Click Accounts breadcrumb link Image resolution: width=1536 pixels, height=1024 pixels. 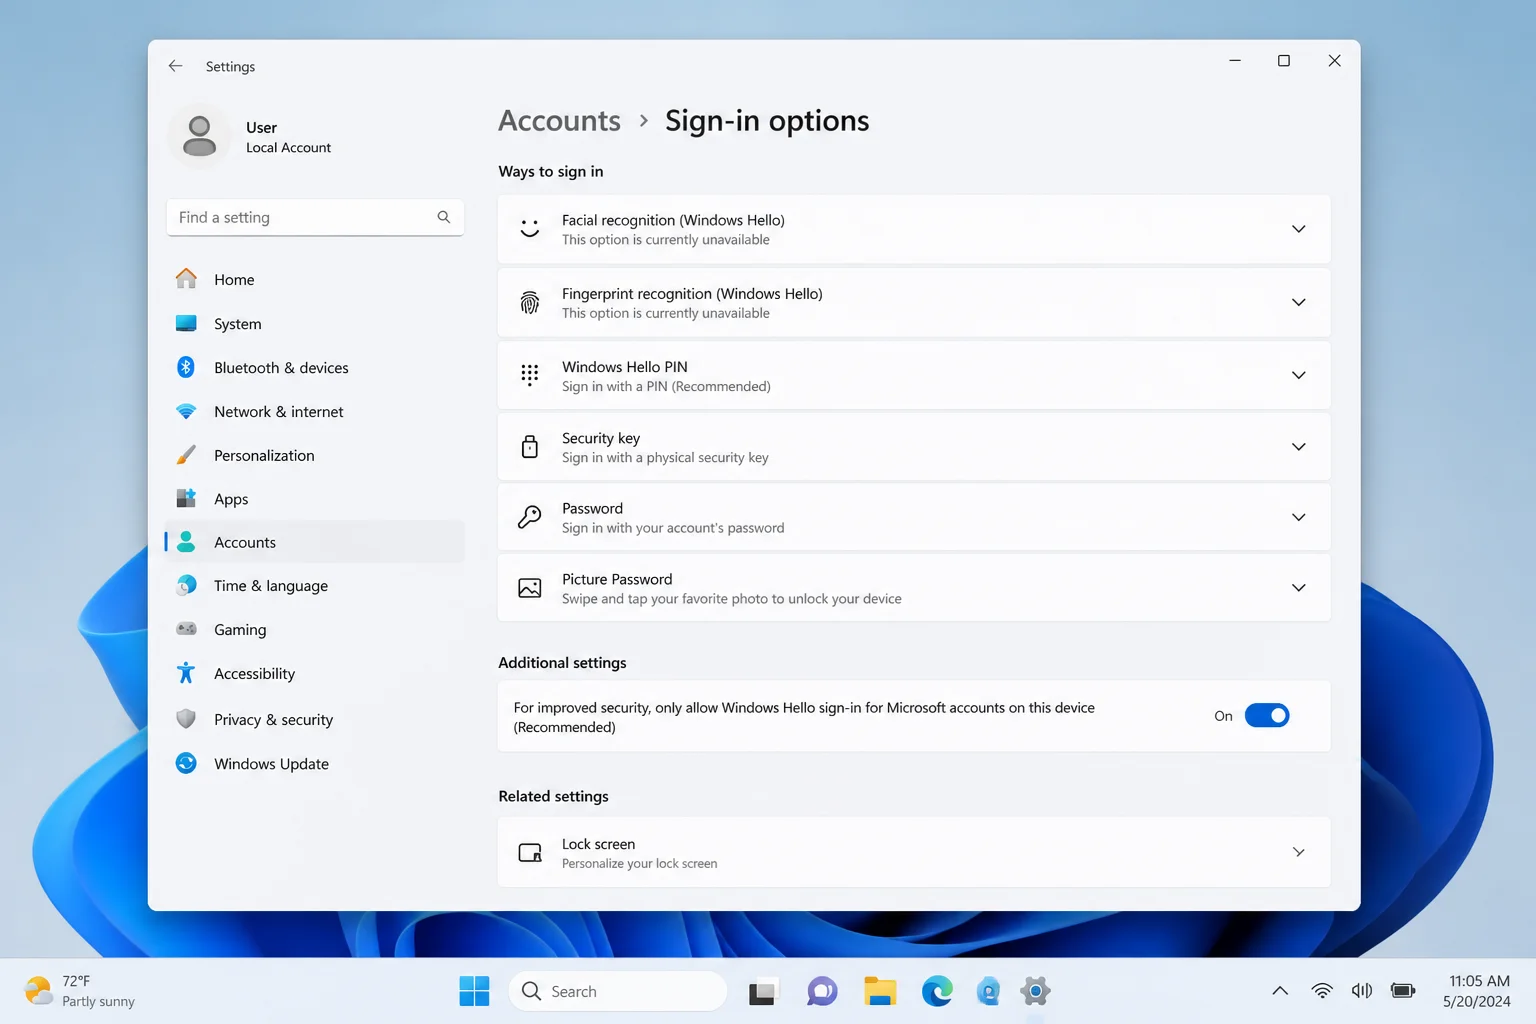point(559,121)
